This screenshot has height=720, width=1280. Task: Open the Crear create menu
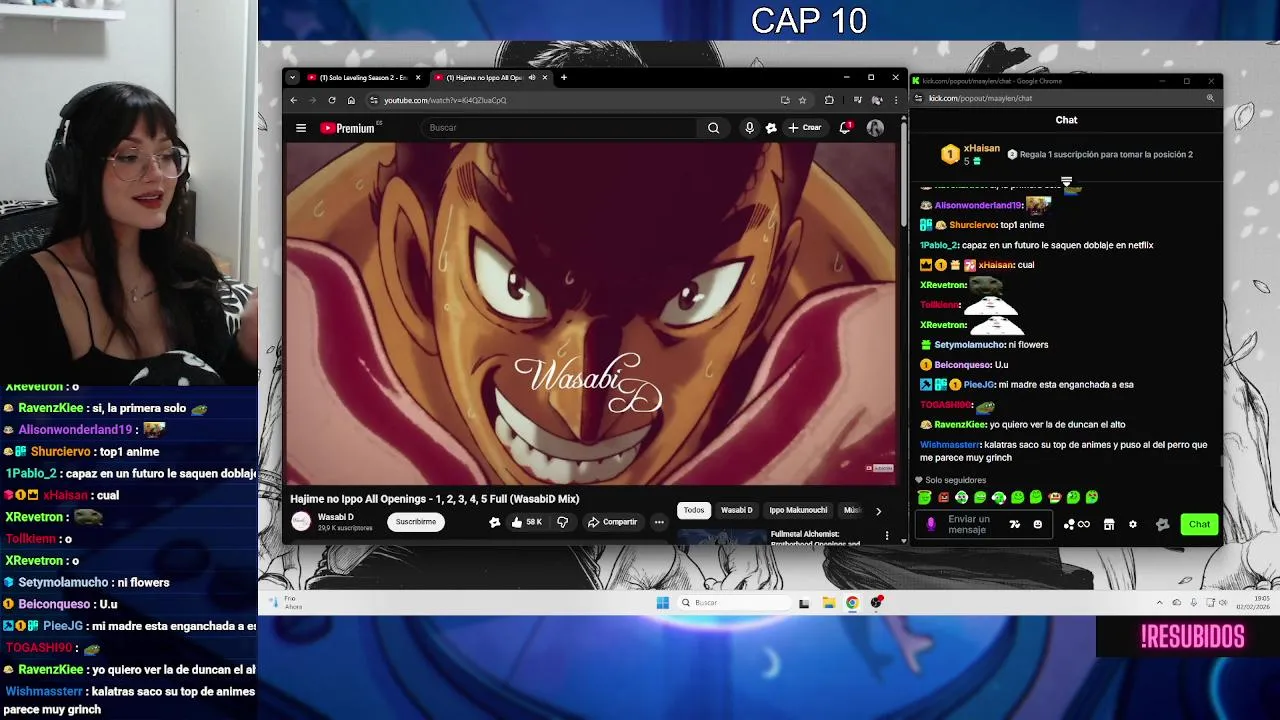coord(804,128)
